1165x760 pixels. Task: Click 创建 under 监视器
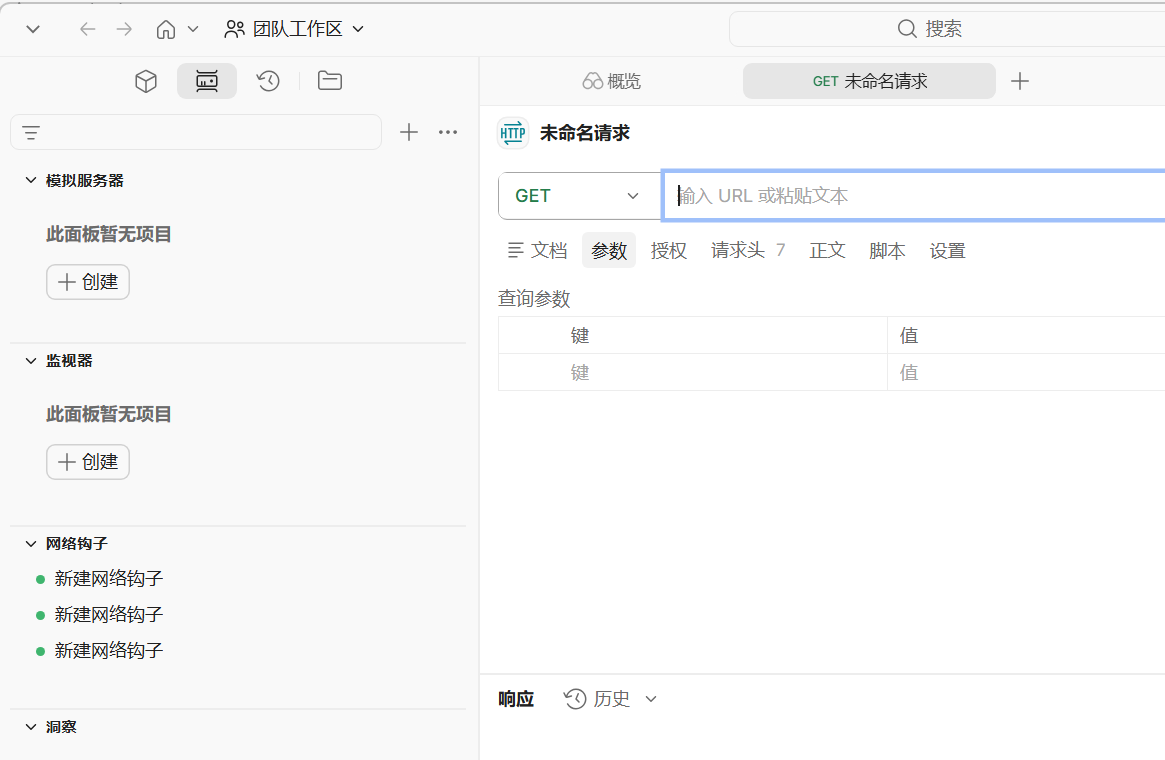pos(88,462)
